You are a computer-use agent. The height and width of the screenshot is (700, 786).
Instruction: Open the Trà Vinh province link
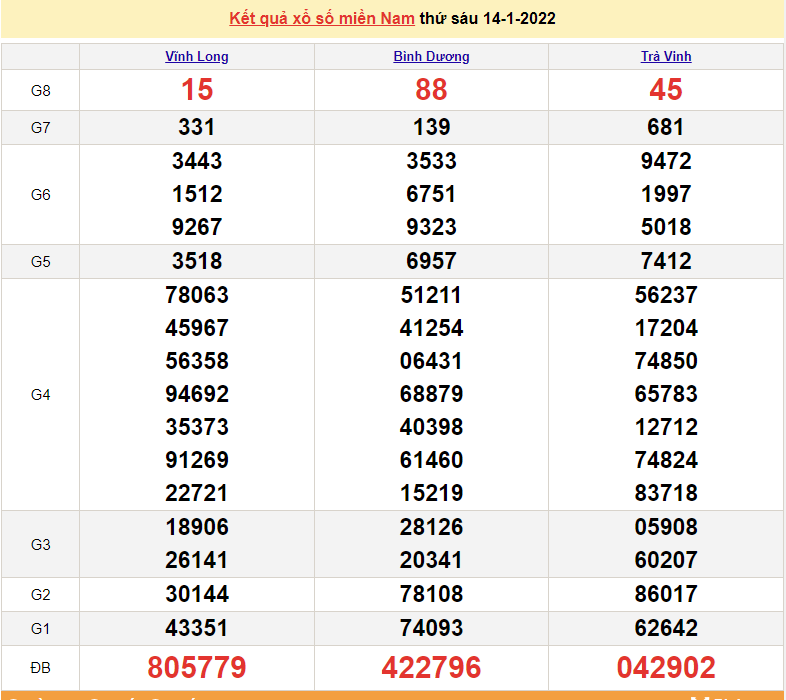[x=666, y=57]
